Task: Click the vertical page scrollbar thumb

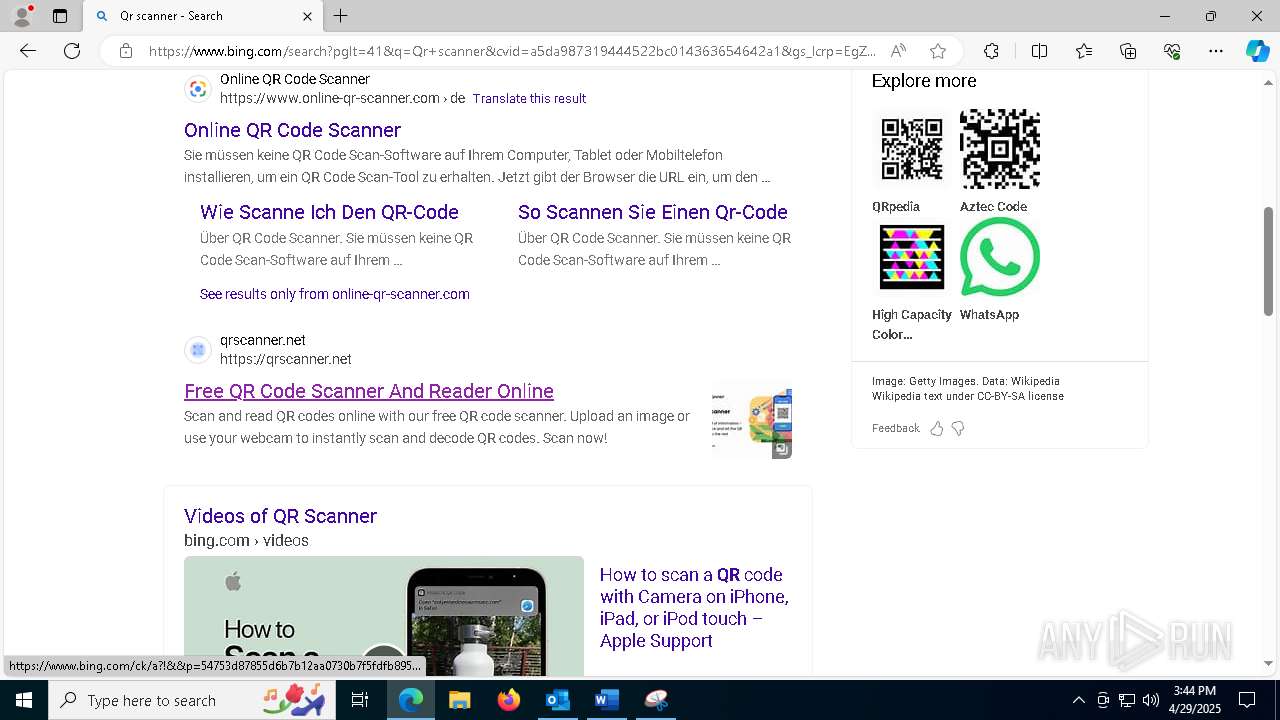Action: pos(1268,261)
